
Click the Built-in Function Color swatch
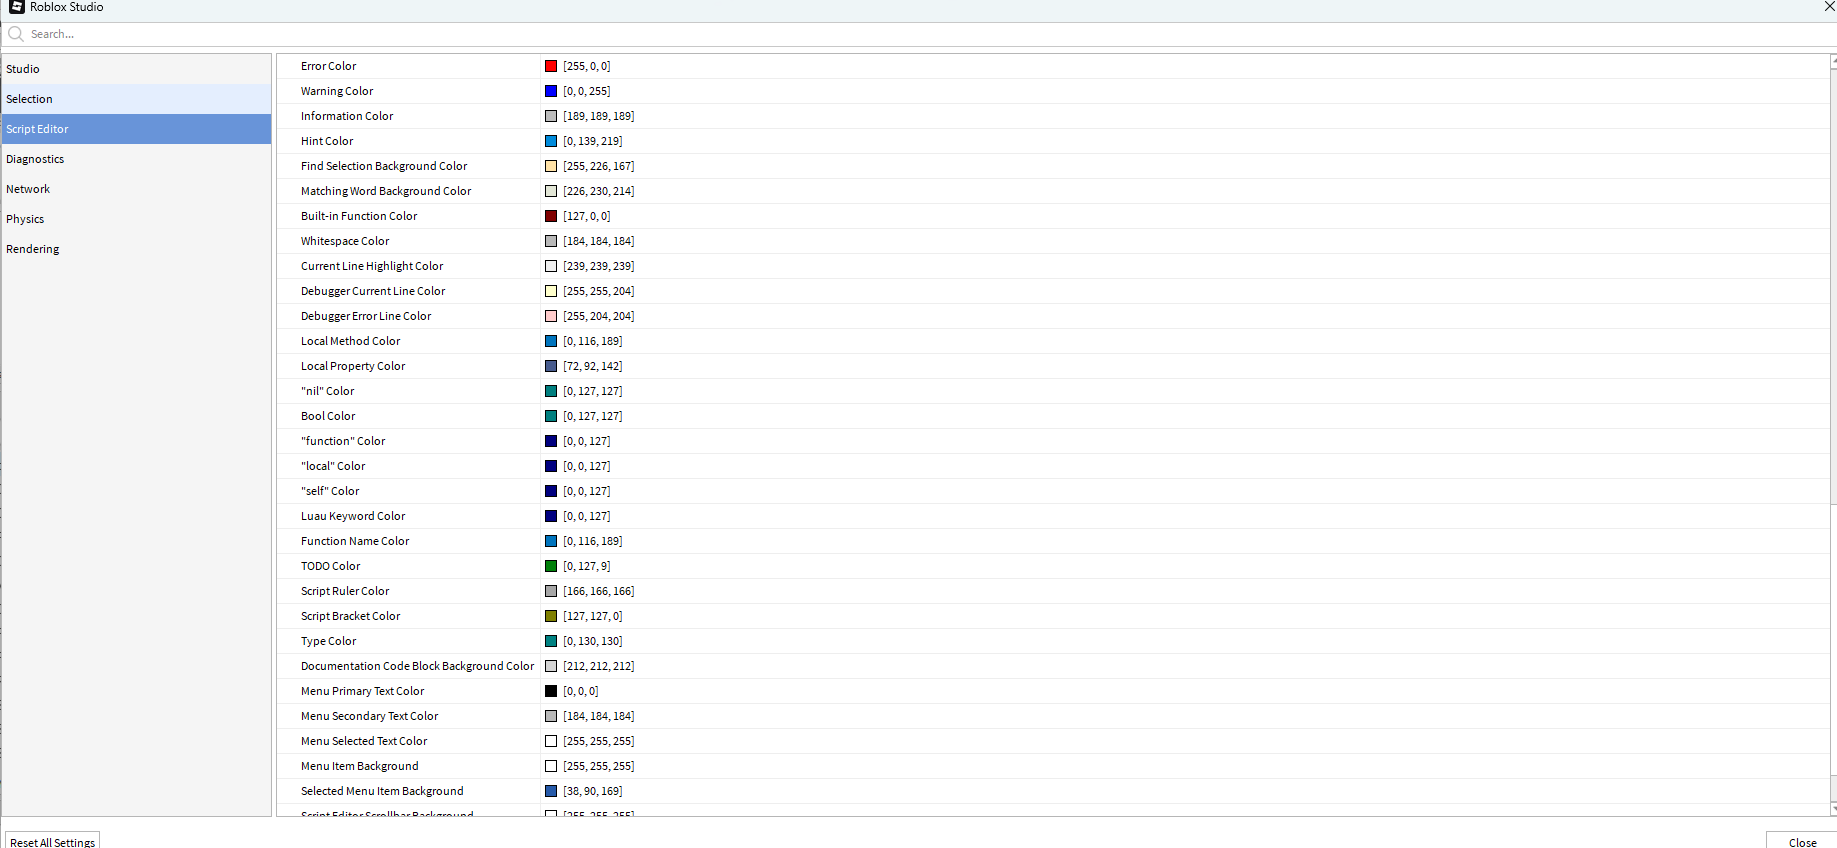(x=551, y=216)
